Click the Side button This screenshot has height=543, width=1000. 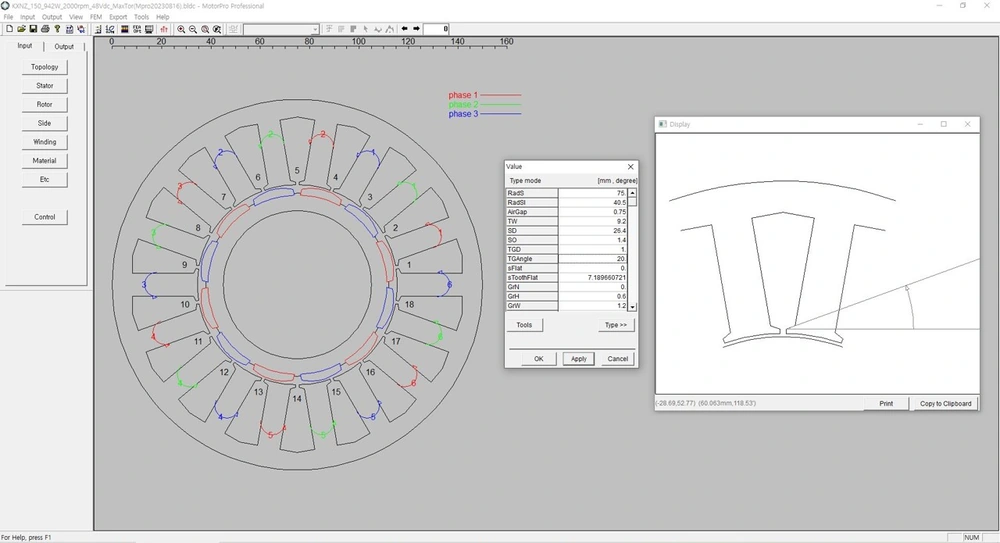[x=45, y=123]
